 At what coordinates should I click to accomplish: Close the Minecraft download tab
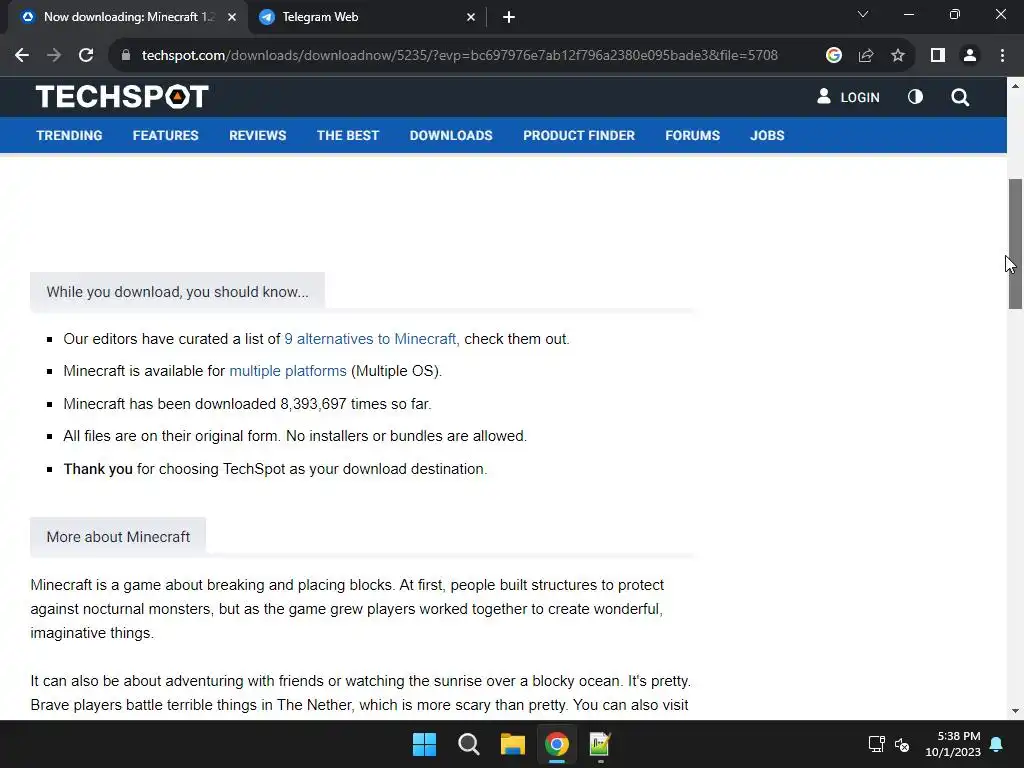(232, 17)
